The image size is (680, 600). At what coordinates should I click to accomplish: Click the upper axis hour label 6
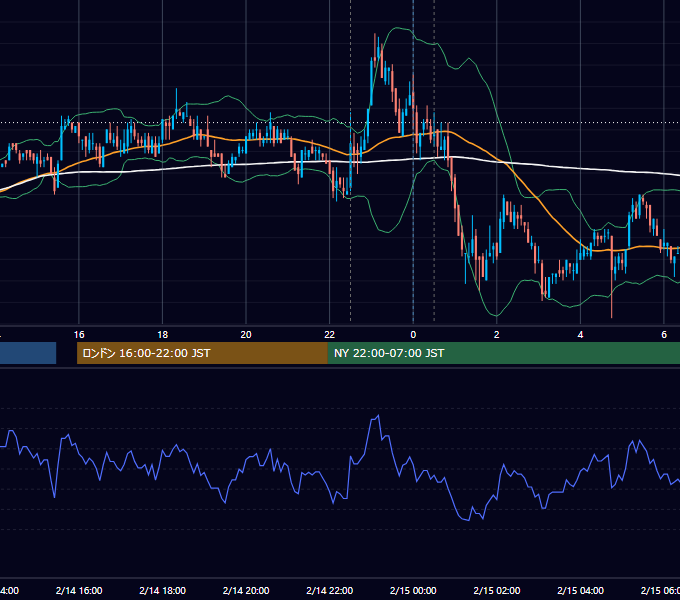[664, 335]
